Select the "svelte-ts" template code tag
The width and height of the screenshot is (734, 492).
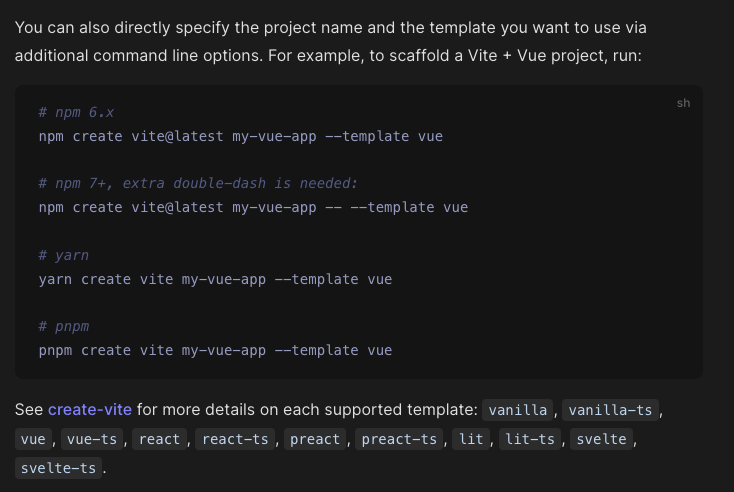[60, 468]
